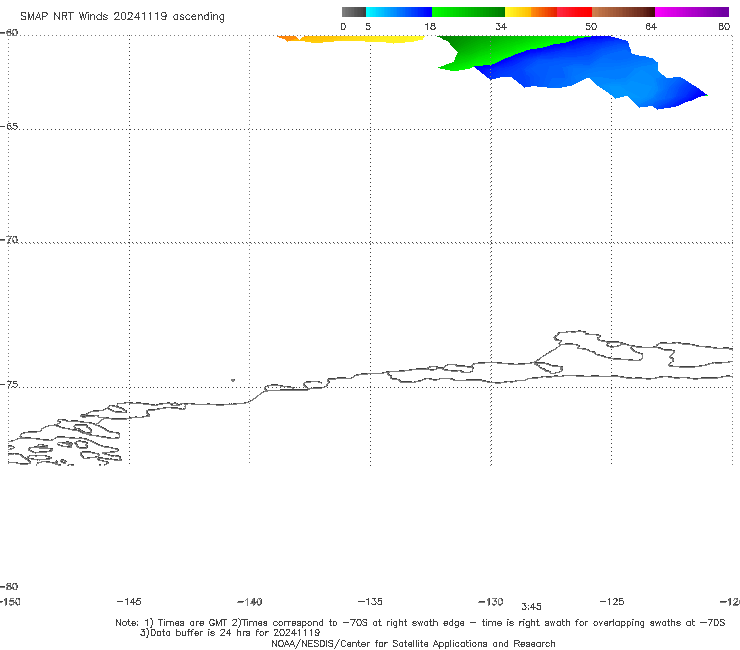Click the title 'SMAP NRT Winds 20241119 ascending'

122,16
